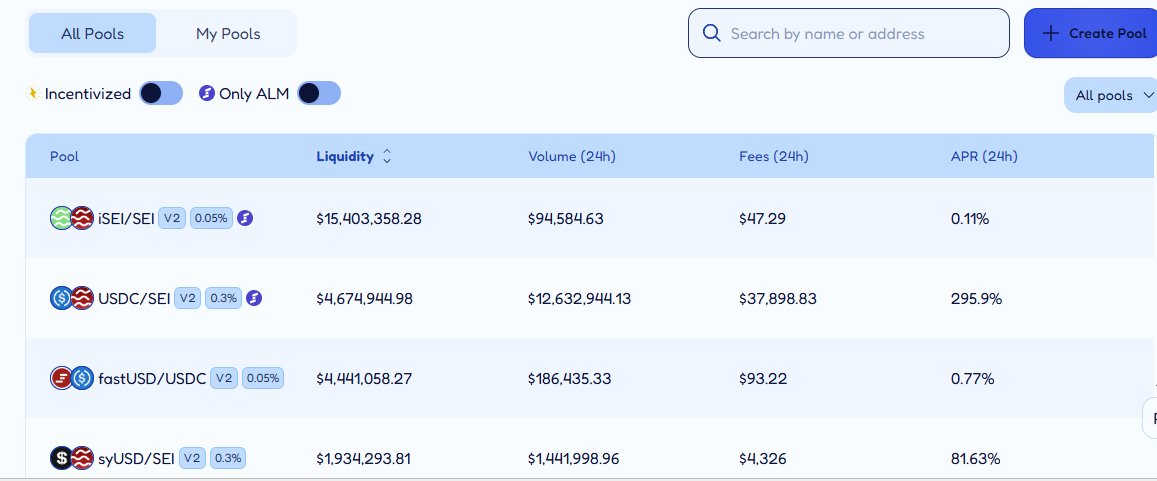Click liquidity value $4,441,058.27
The image size is (1157, 481).
pyautogui.click(x=364, y=378)
